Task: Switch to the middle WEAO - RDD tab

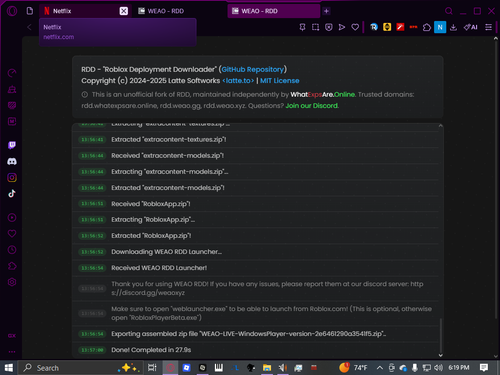Action: [180, 11]
